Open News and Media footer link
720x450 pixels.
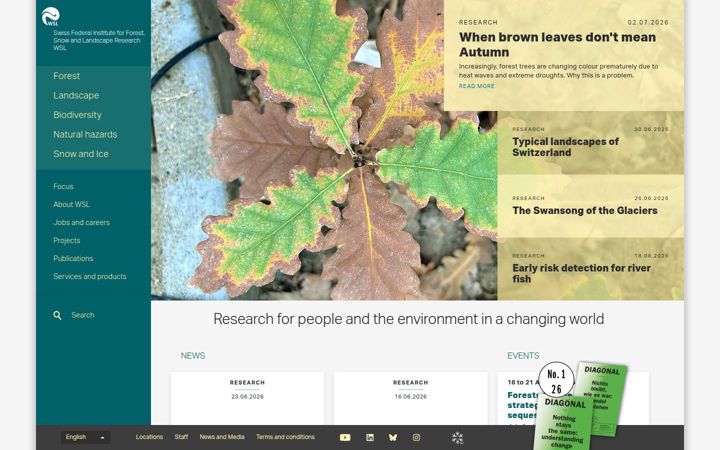point(222,437)
